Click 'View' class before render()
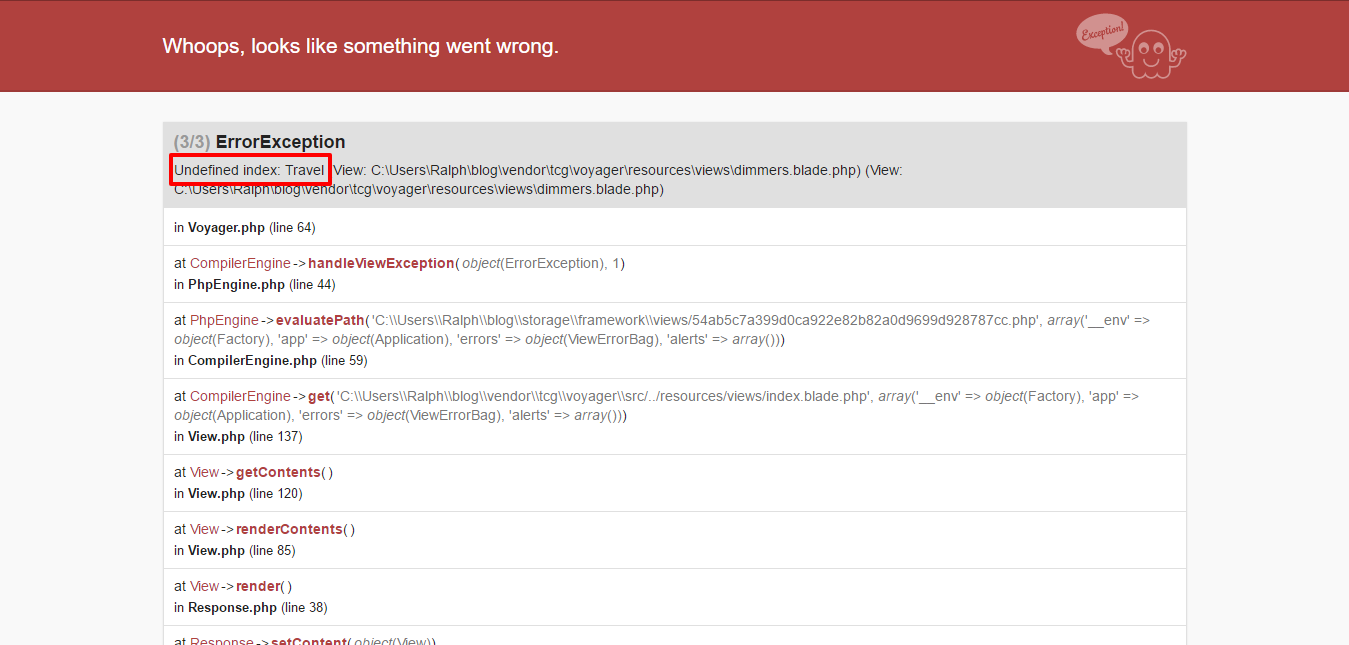 204,586
